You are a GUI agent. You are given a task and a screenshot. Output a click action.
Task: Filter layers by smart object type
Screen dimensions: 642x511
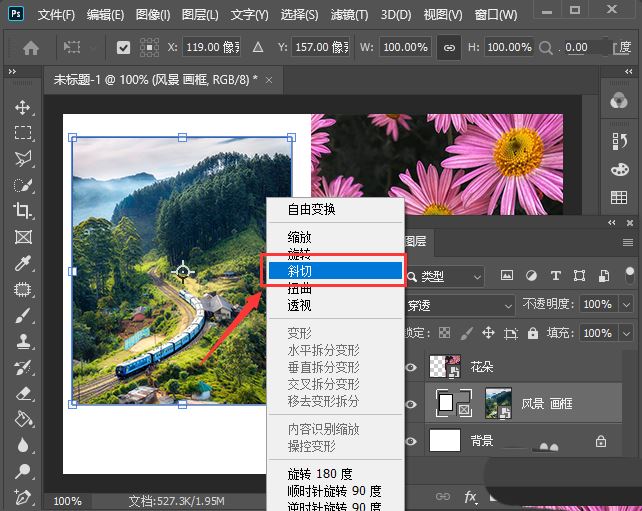pos(604,276)
